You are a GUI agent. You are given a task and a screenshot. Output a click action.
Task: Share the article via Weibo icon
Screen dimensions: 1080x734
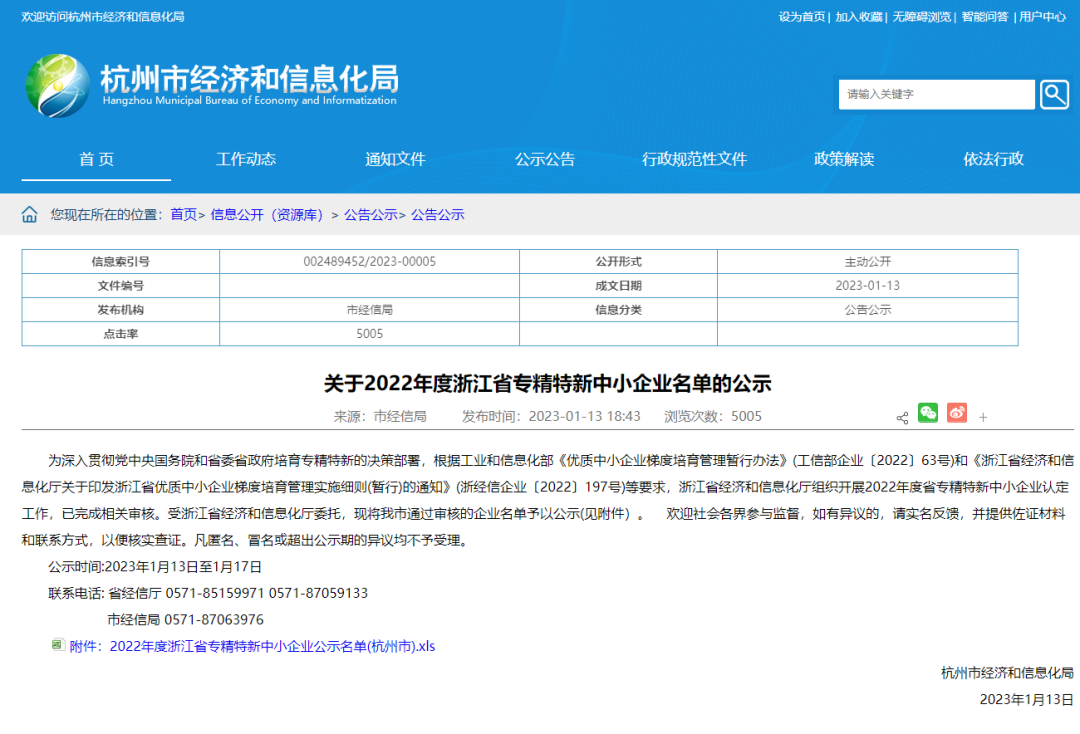click(x=957, y=413)
